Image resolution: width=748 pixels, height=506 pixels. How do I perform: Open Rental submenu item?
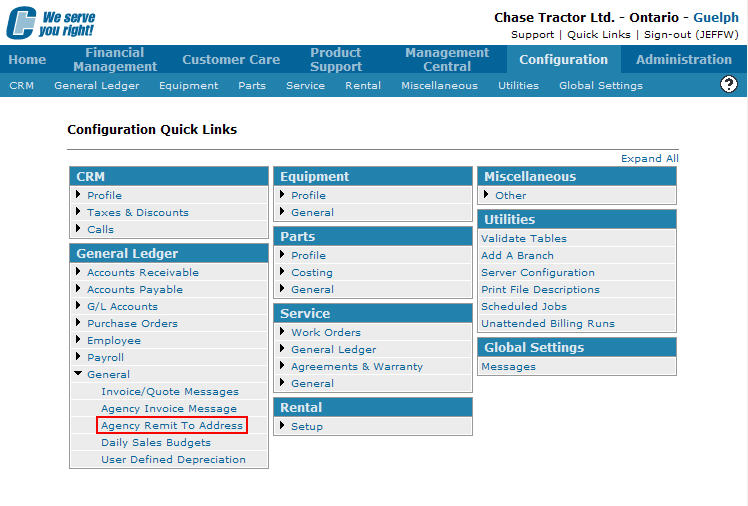click(x=363, y=86)
